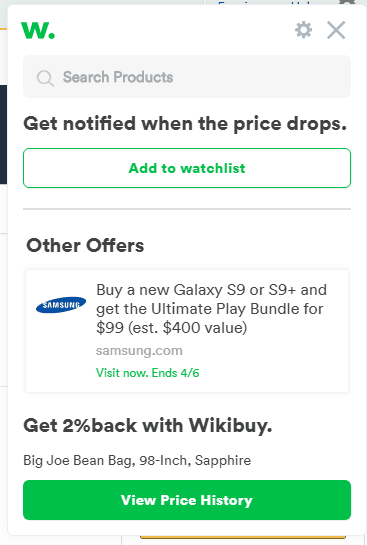Open Wikibuy settings gear icon
This screenshot has height=545, width=367.
coord(303,30)
